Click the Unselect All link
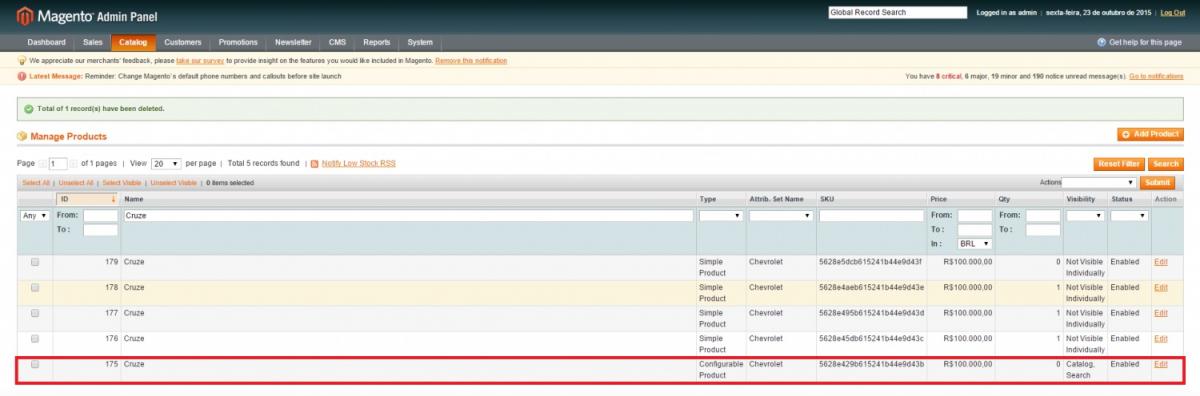Image resolution: width=1200 pixels, height=396 pixels. (76, 183)
